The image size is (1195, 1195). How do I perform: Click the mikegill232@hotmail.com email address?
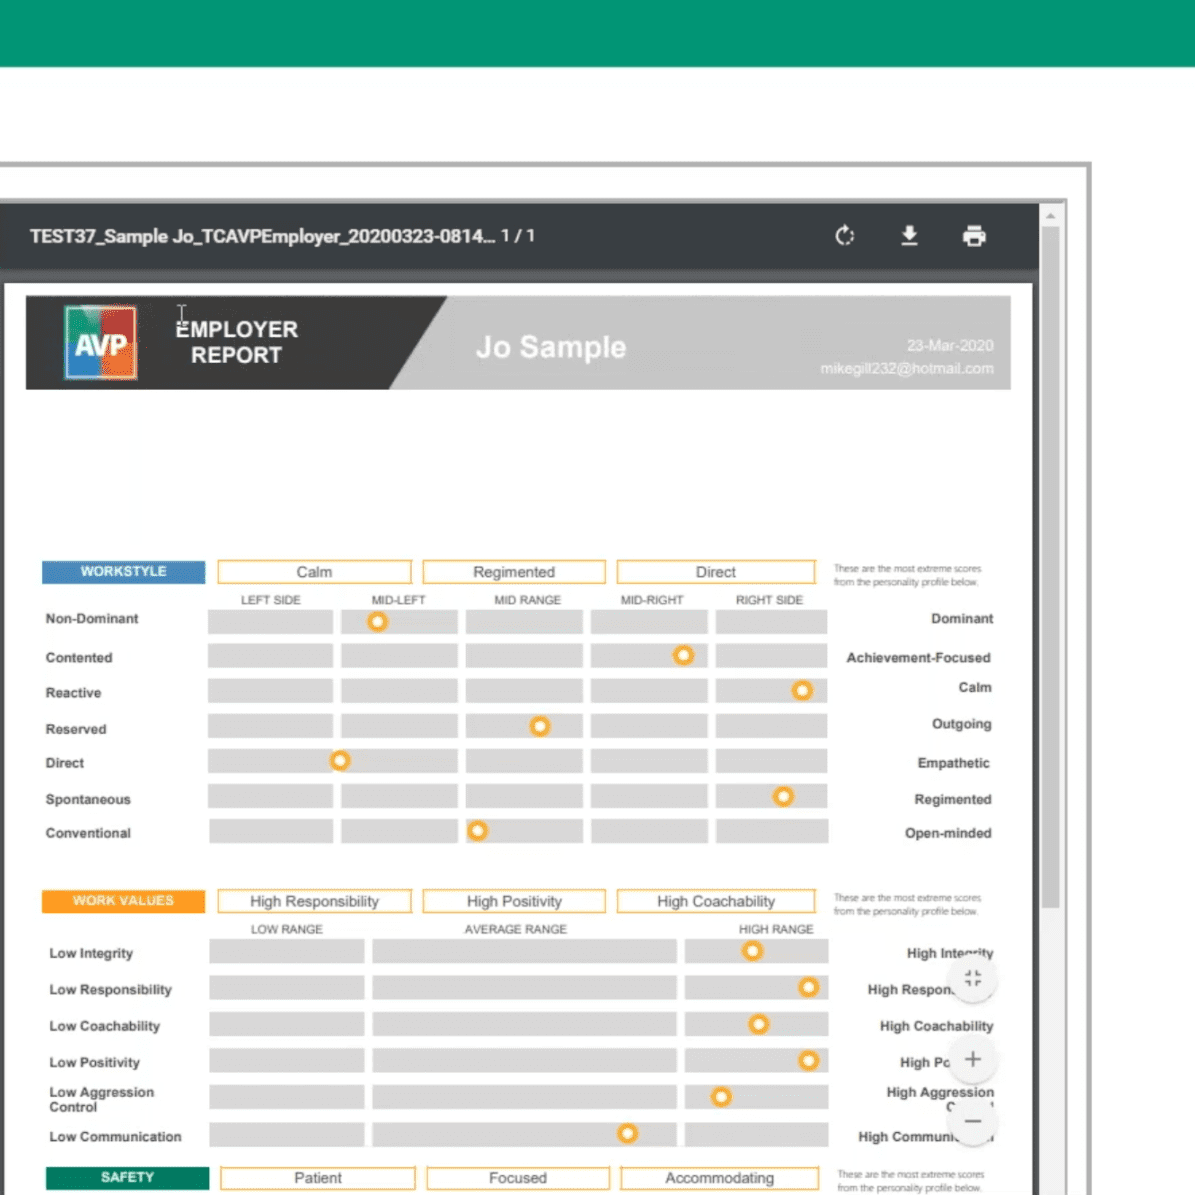coord(907,369)
